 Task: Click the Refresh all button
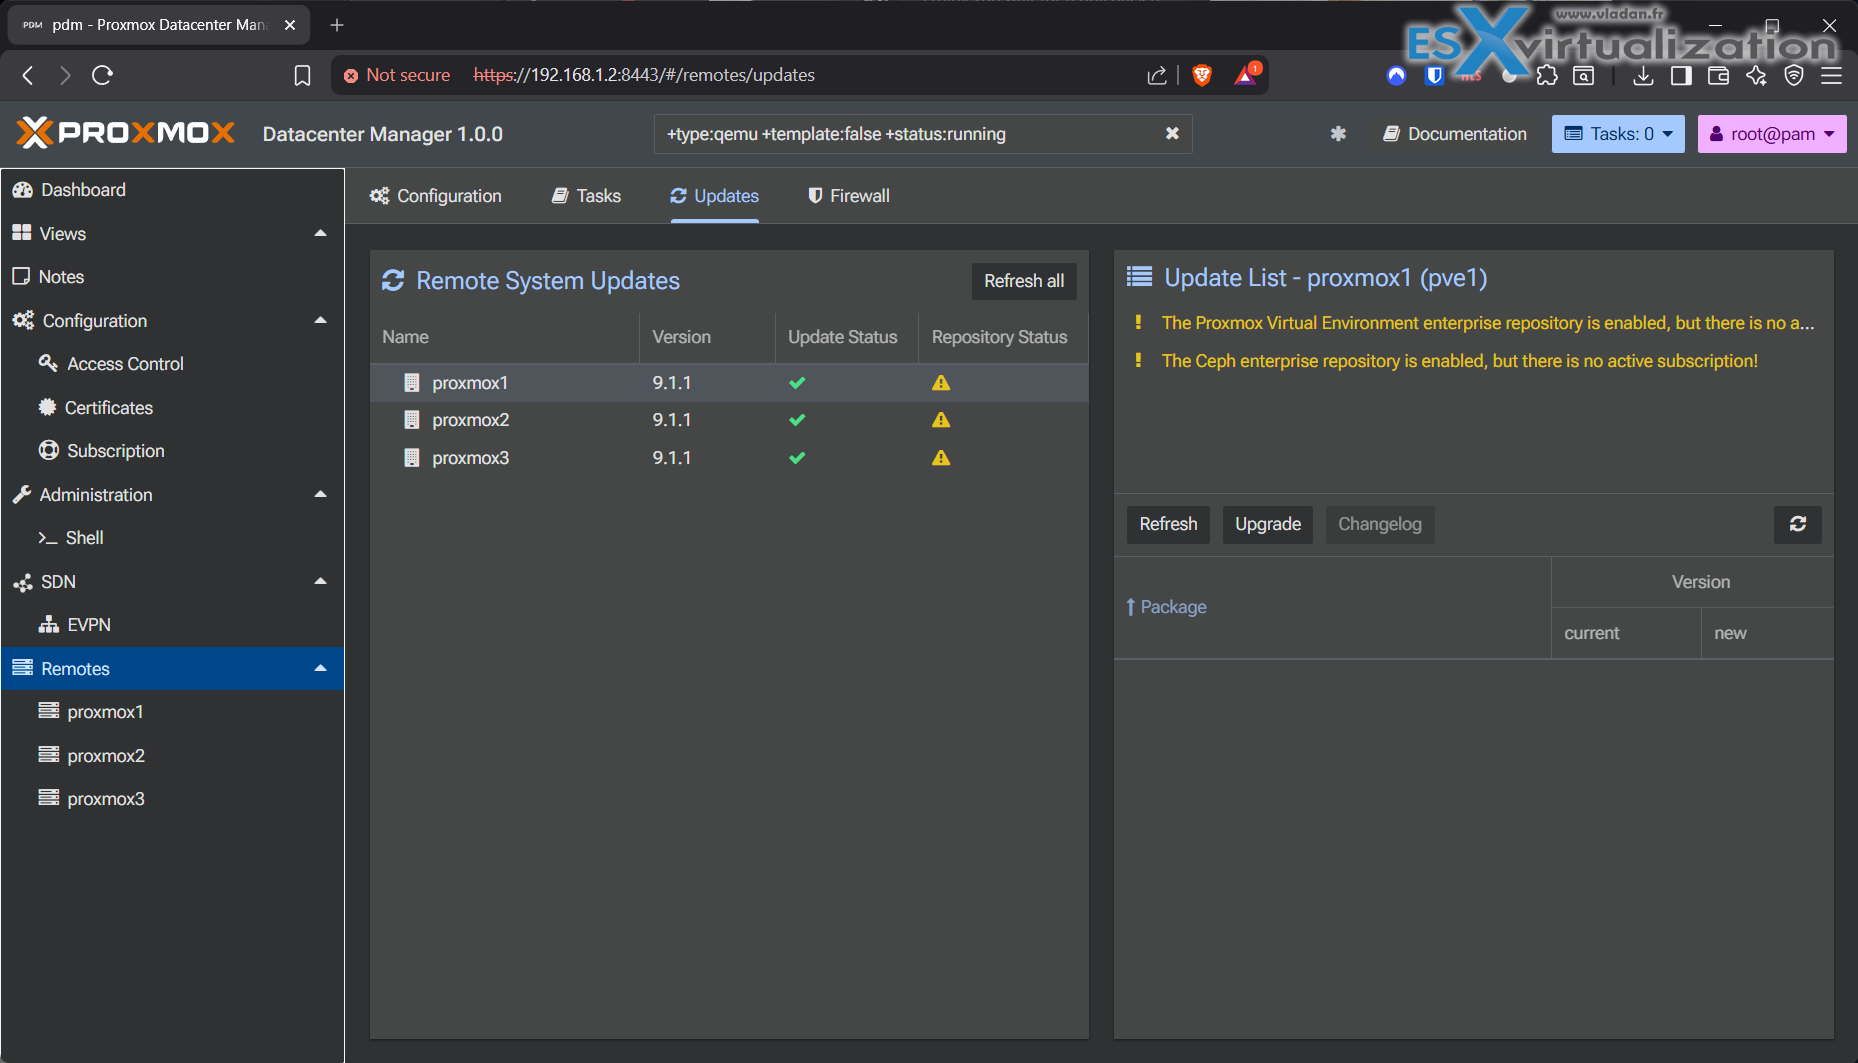(1023, 281)
